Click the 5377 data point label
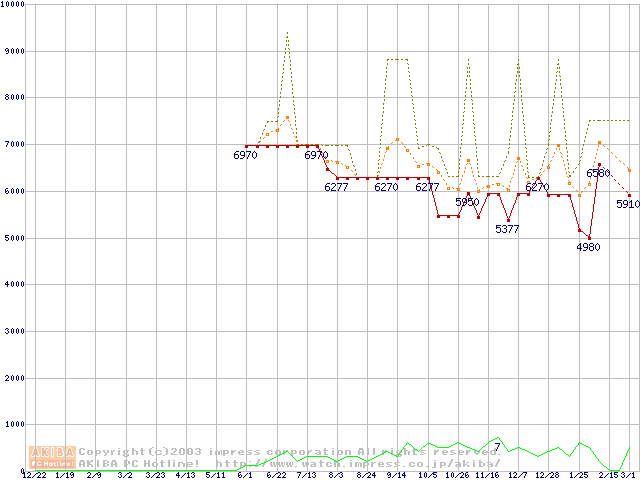The width and height of the screenshot is (640, 480). [x=507, y=229]
